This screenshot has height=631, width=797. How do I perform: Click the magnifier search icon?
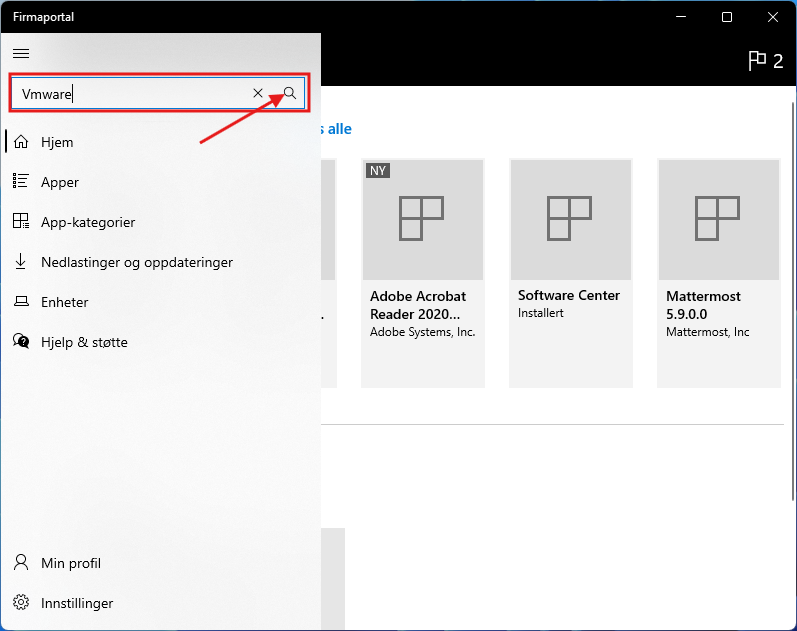[x=290, y=93]
